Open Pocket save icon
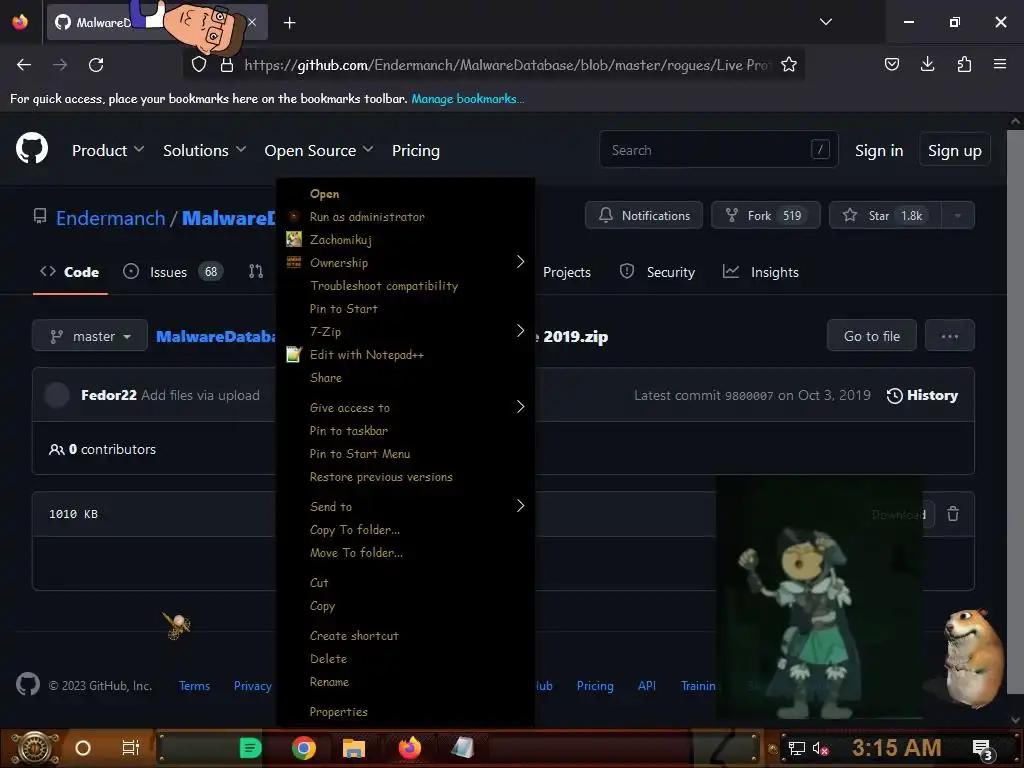This screenshot has width=1024, height=768. pyautogui.click(x=891, y=64)
